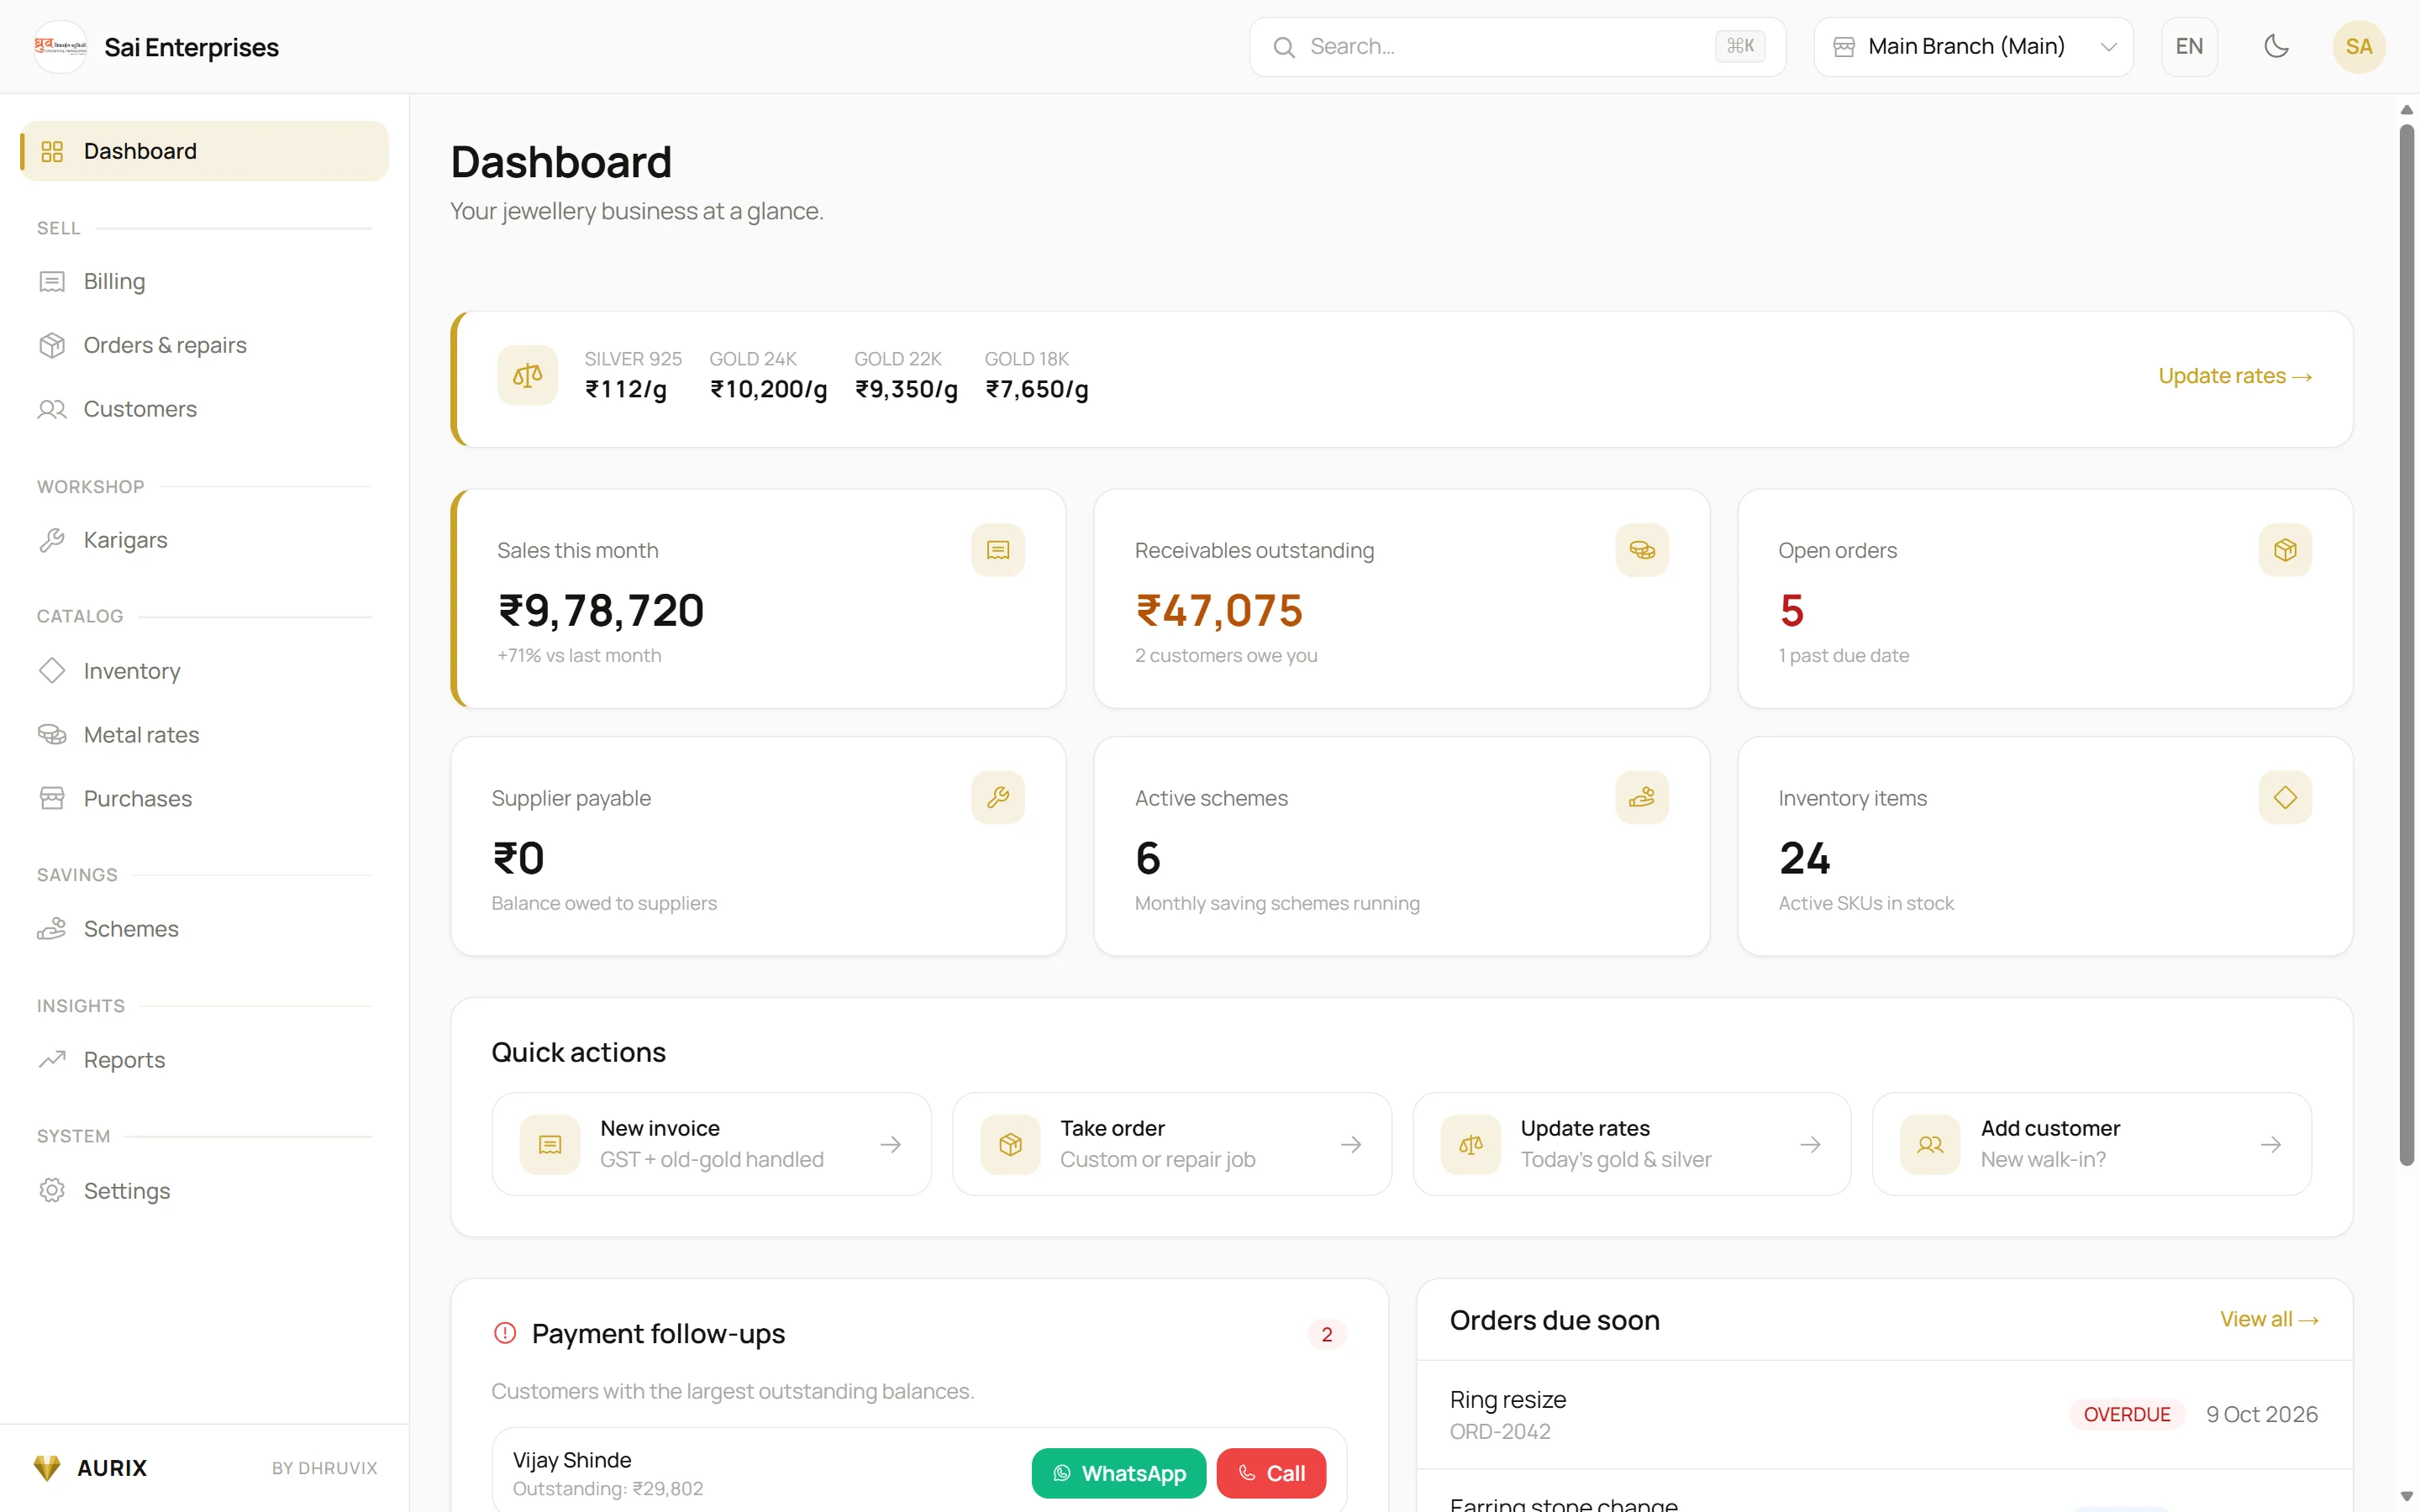
Task: Toggle dark mode with the moon icon
Action: 2276,46
